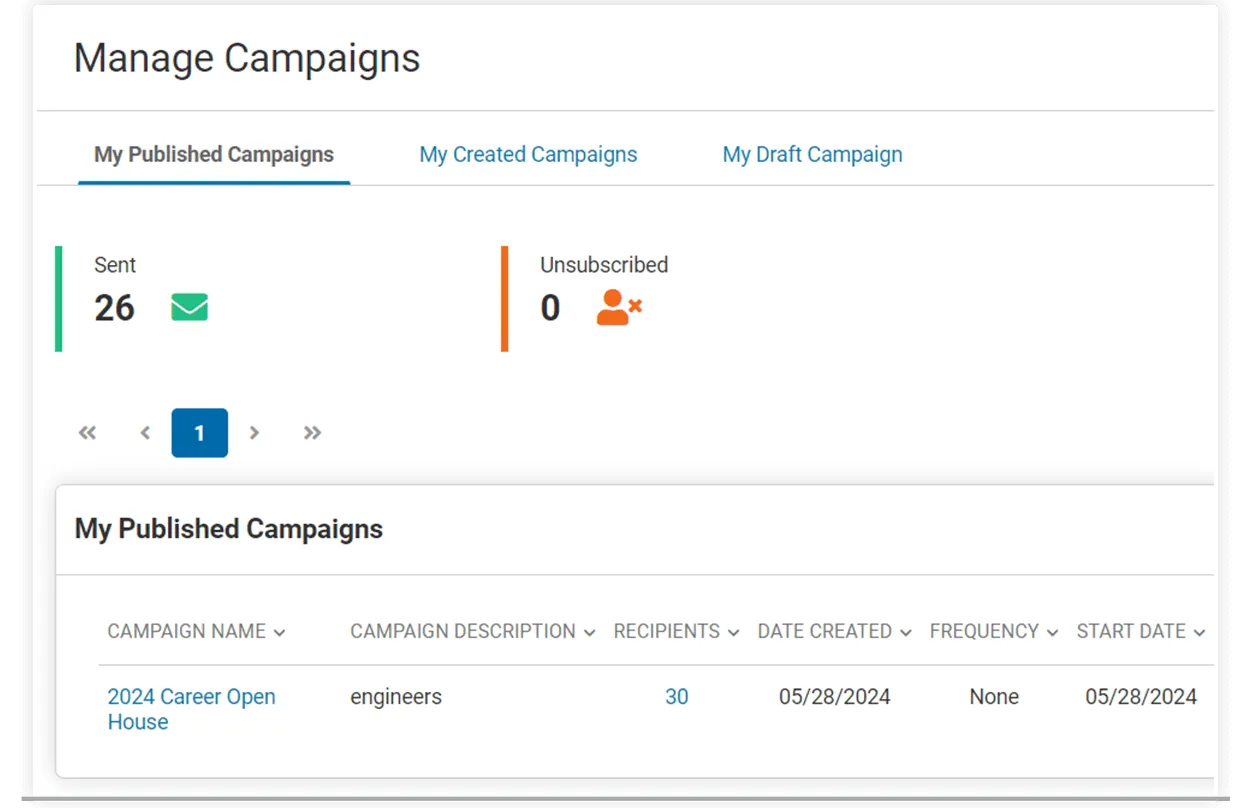The width and height of the screenshot is (1251, 808).
Task: Sort by Recipients column chevron
Action: (x=733, y=633)
